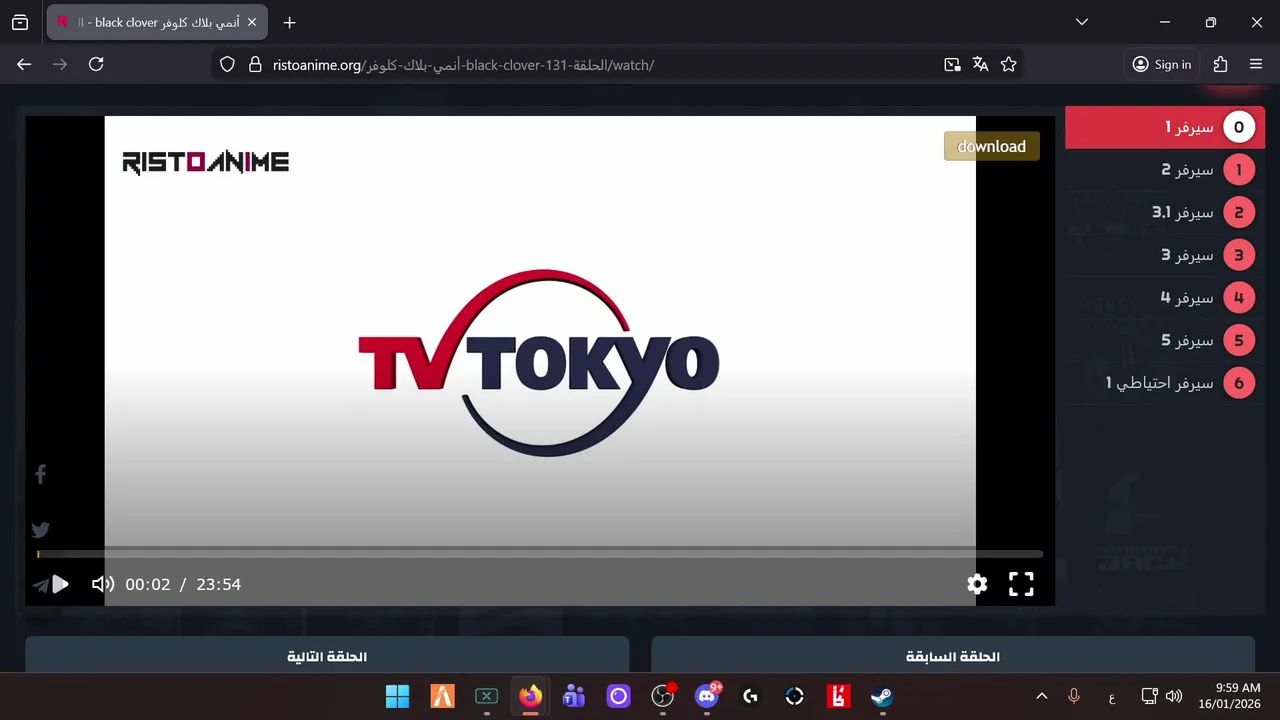Viewport: 1280px width, 720px height.
Task: Select server سيرفر 4
Action: pos(1165,298)
